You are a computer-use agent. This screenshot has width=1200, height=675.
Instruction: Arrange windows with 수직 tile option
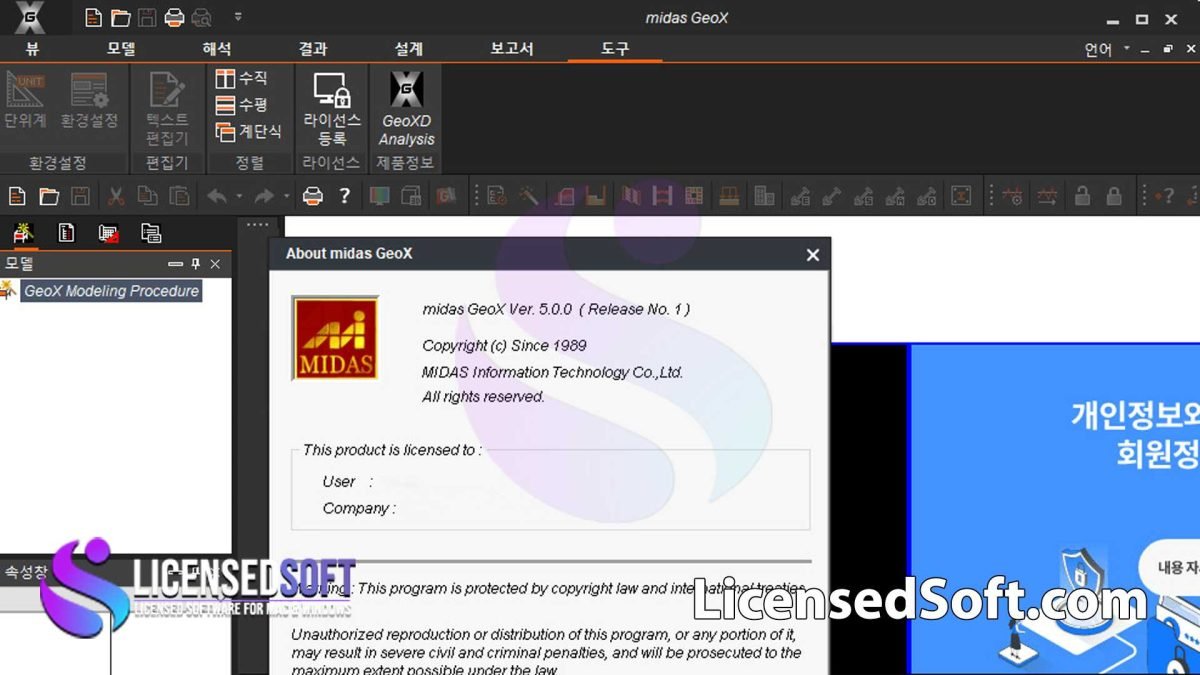(x=241, y=78)
